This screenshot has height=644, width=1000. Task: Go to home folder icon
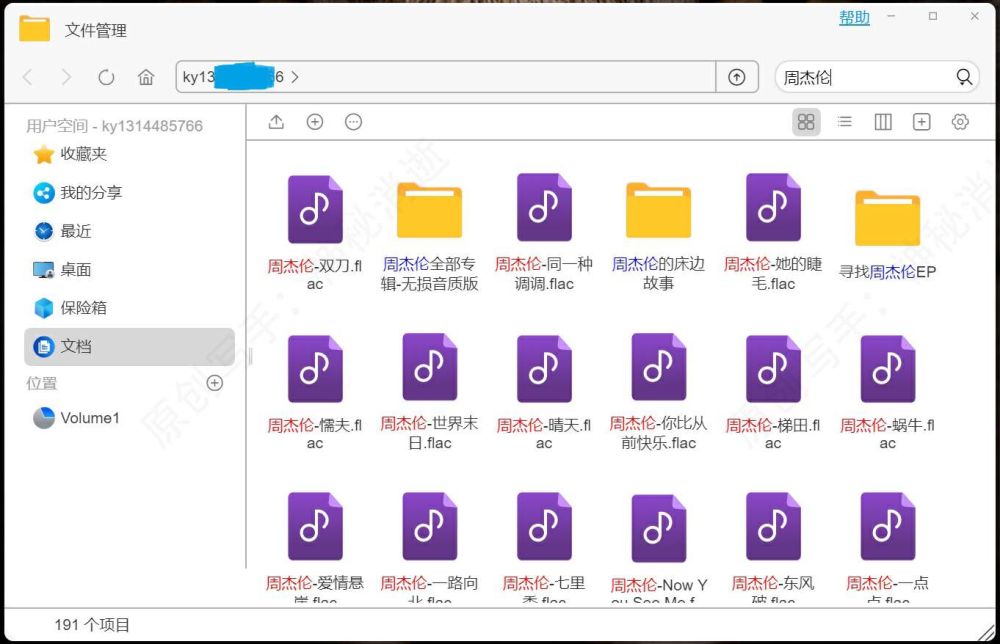pyautogui.click(x=146, y=77)
